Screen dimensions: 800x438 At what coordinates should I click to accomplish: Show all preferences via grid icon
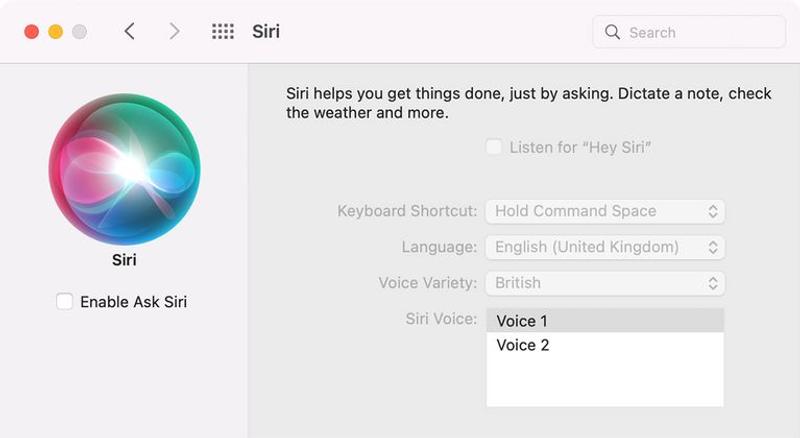223,32
